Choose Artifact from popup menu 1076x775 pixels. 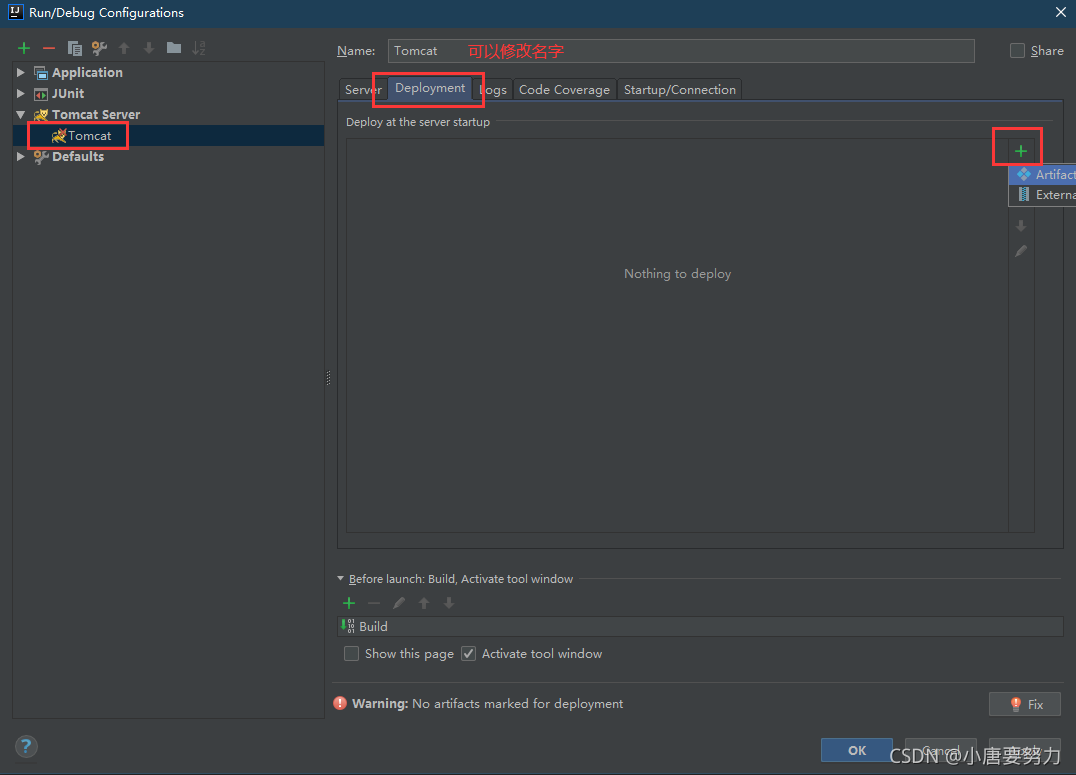pos(1042,174)
